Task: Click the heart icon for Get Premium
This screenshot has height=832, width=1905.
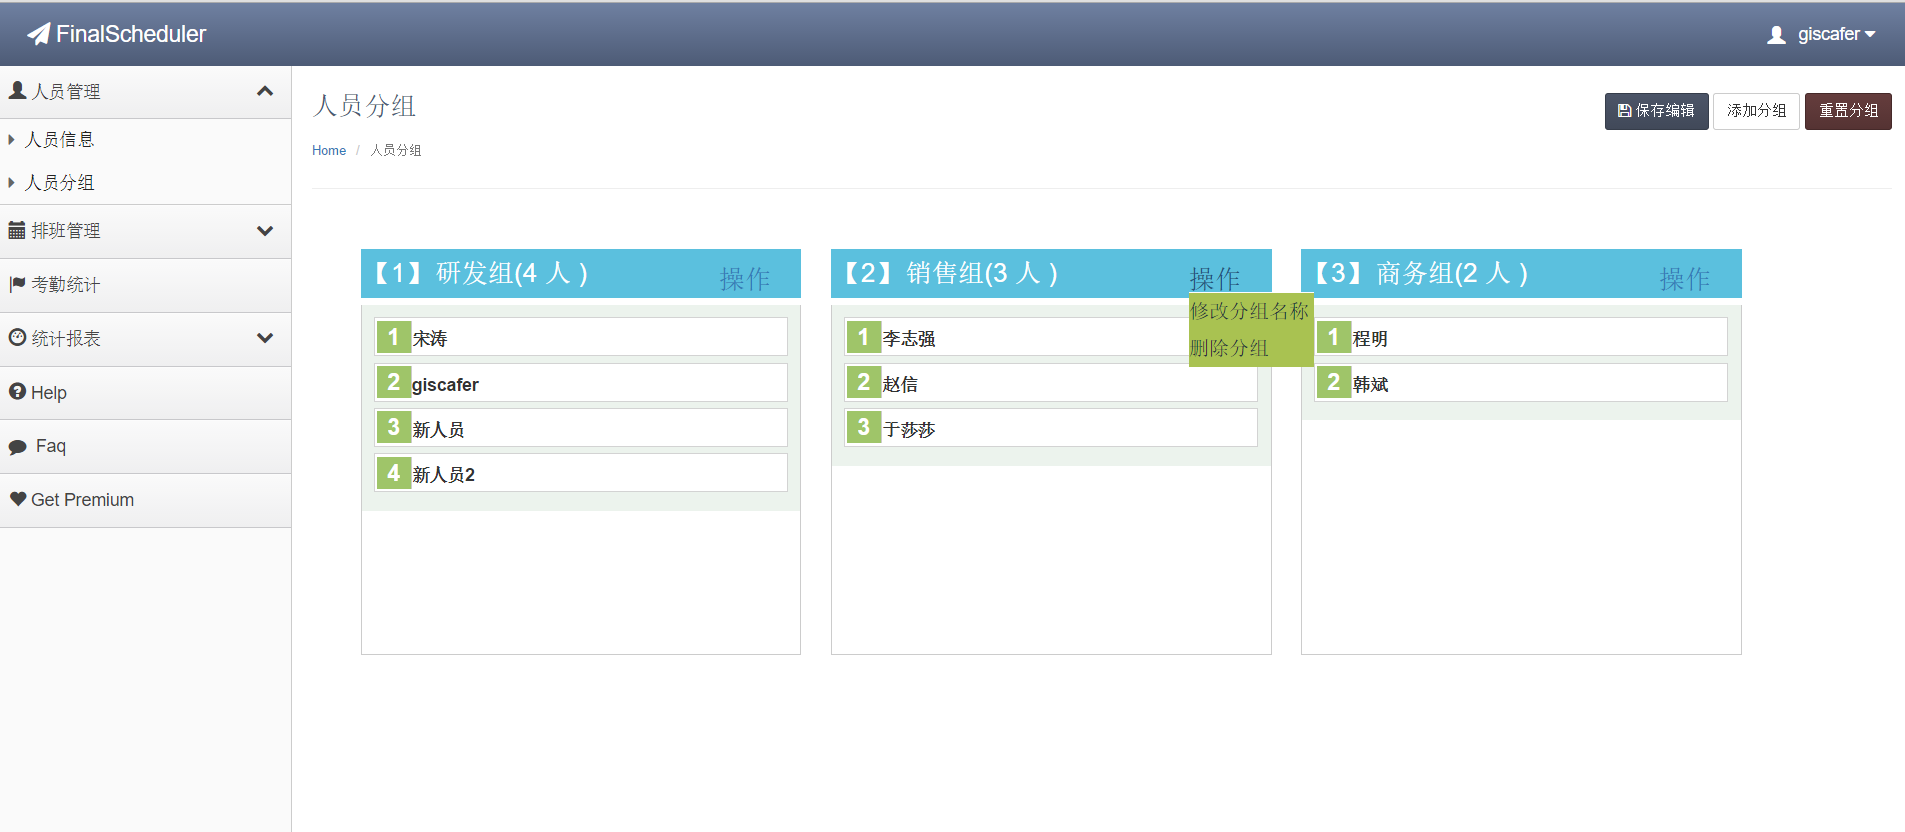Action: click(18, 499)
